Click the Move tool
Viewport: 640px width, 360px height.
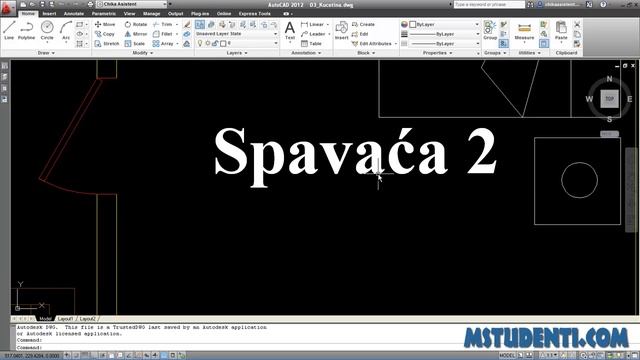105,24
